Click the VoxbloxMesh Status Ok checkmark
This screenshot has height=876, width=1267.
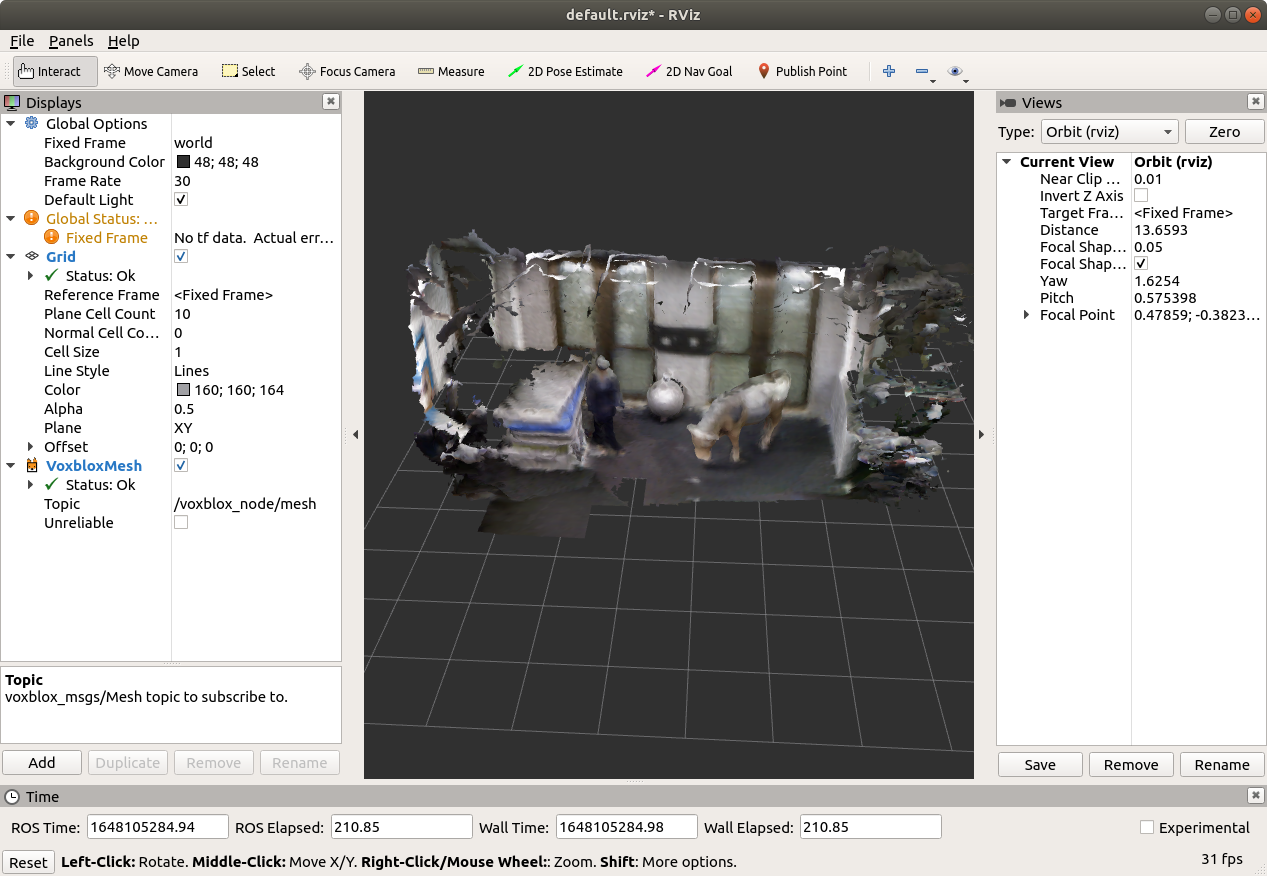point(52,484)
